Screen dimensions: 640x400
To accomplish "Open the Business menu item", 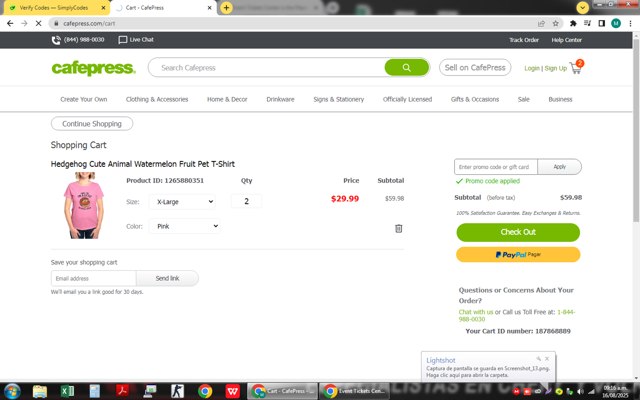I will (560, 99).
